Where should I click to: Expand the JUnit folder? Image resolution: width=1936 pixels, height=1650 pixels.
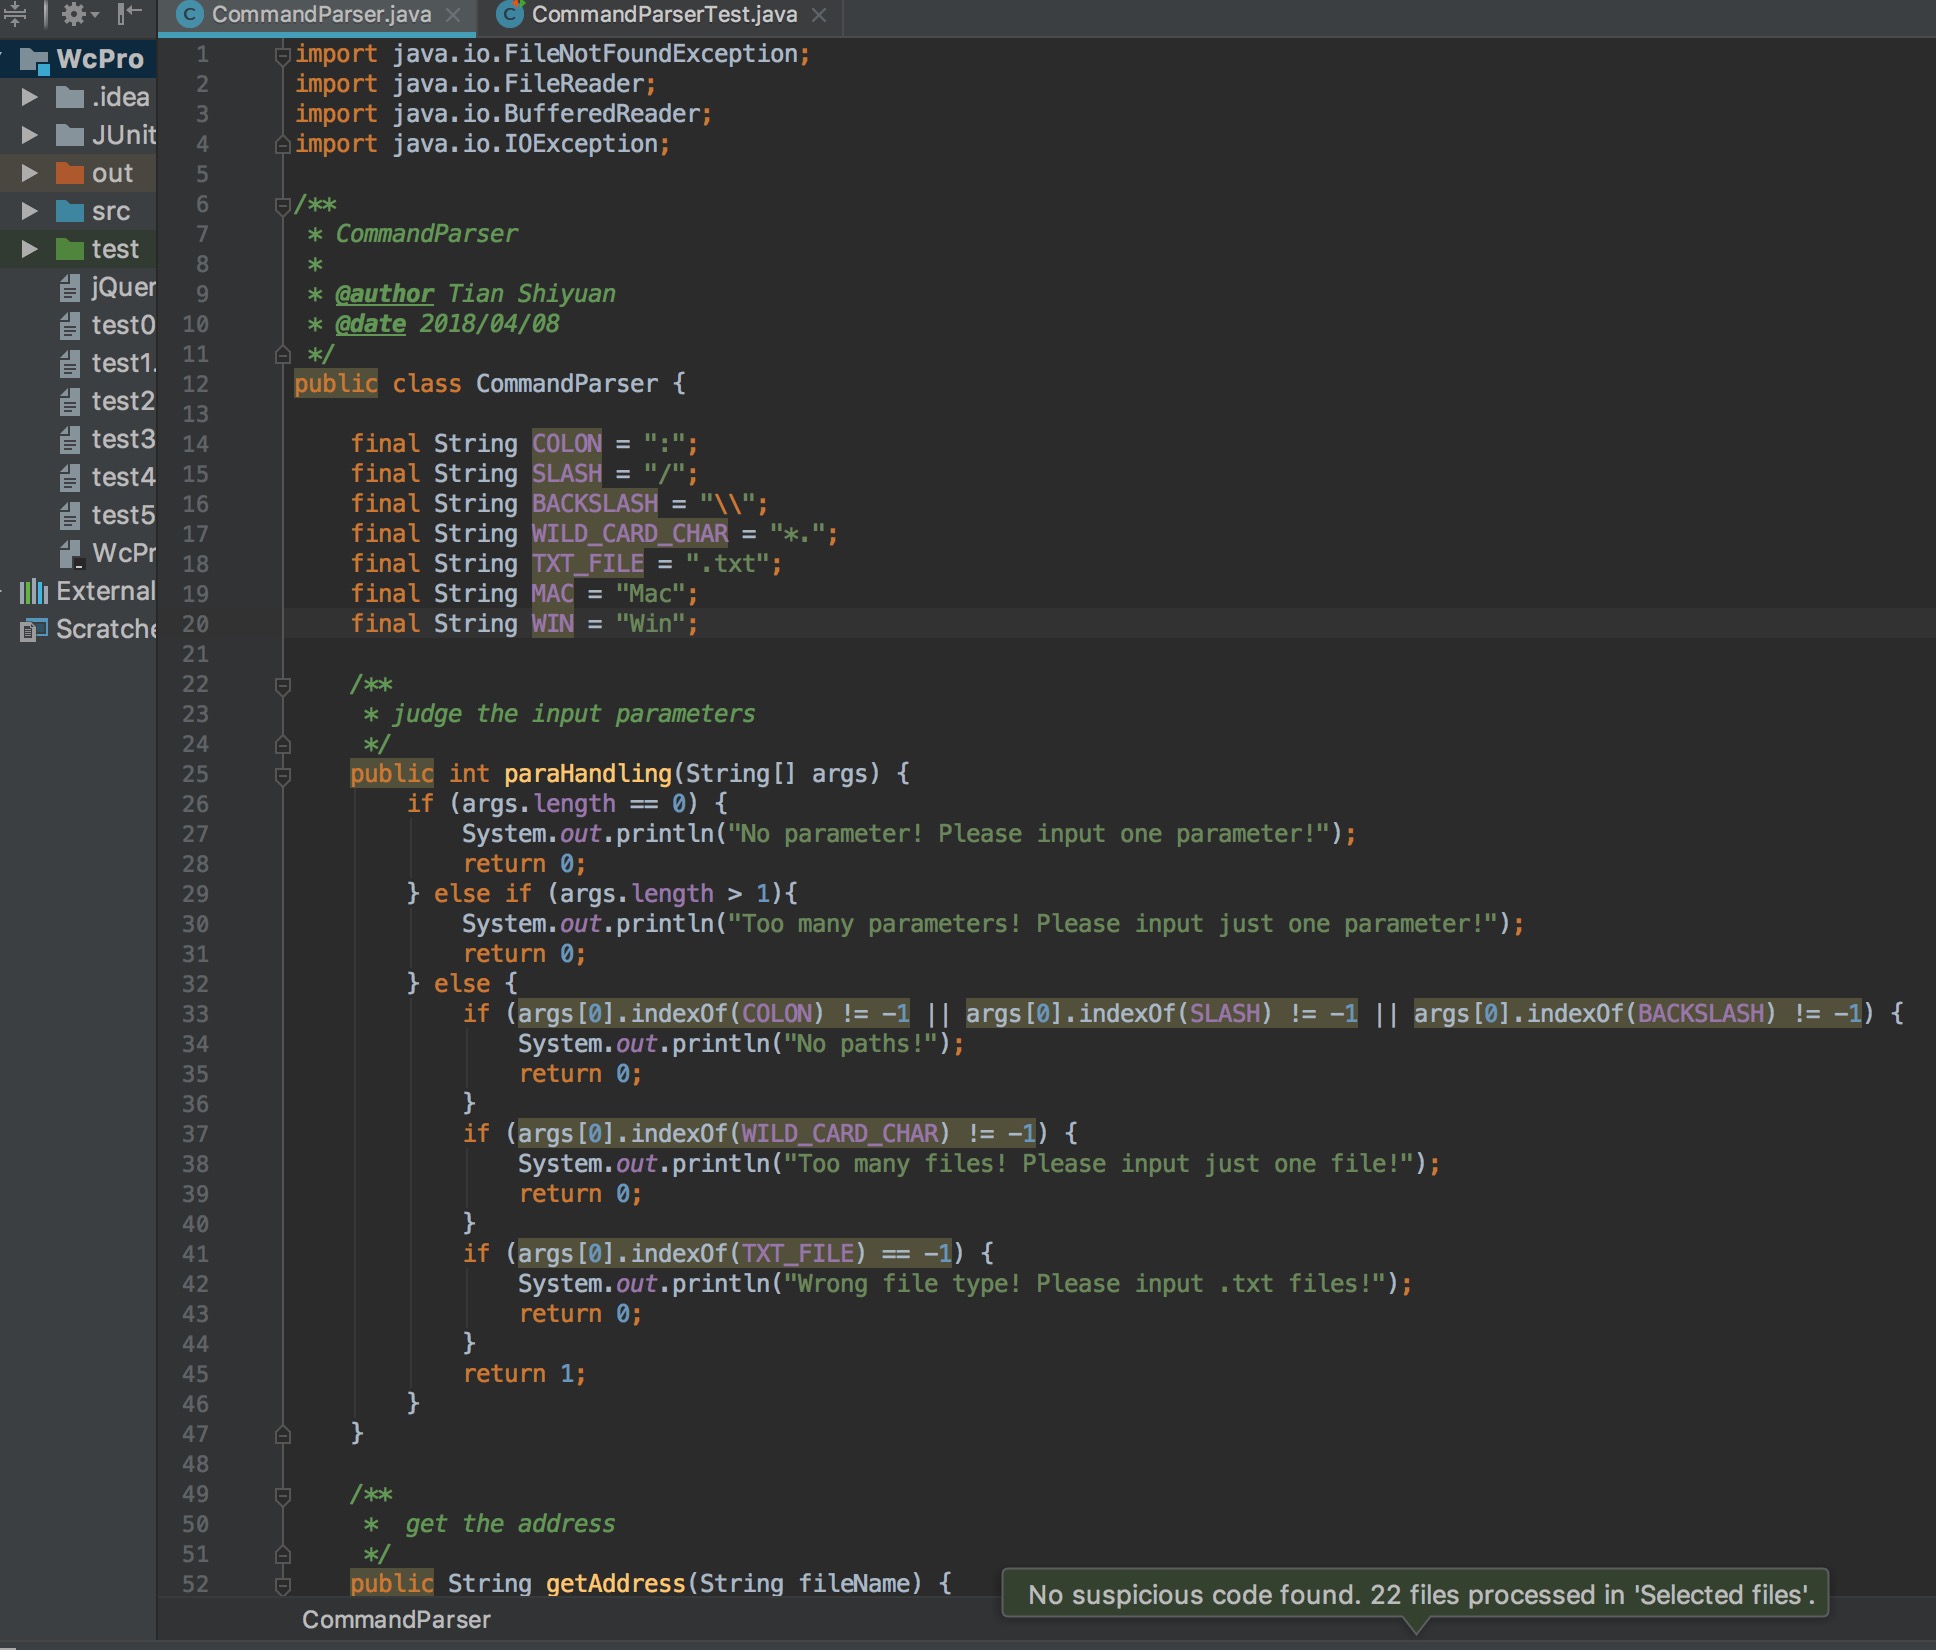tap(29, 135)
